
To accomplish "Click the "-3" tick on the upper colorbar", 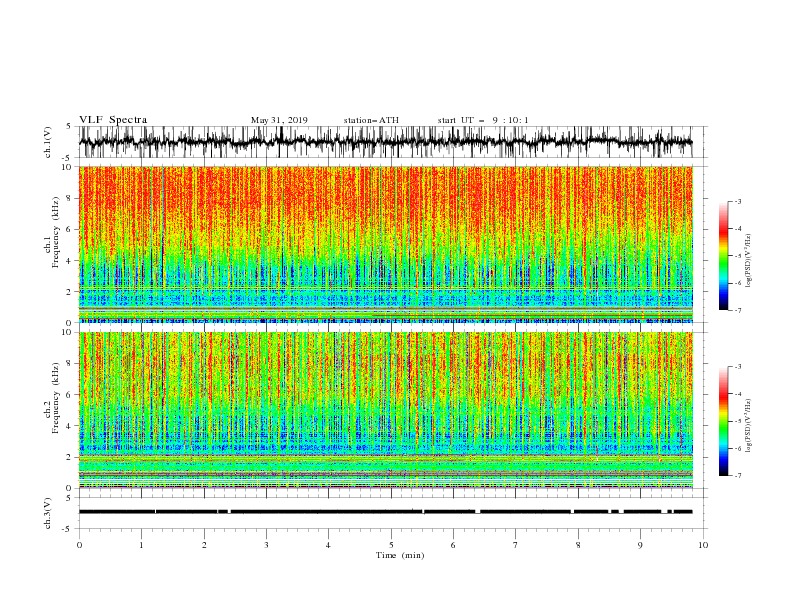I will (x=738, y=201).
